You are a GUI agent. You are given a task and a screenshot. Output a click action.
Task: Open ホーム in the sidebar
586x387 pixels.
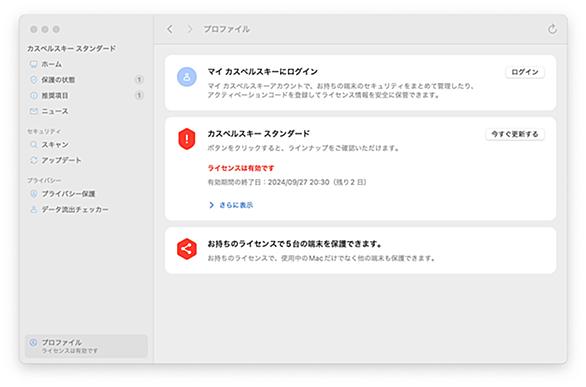click(86, 64)
